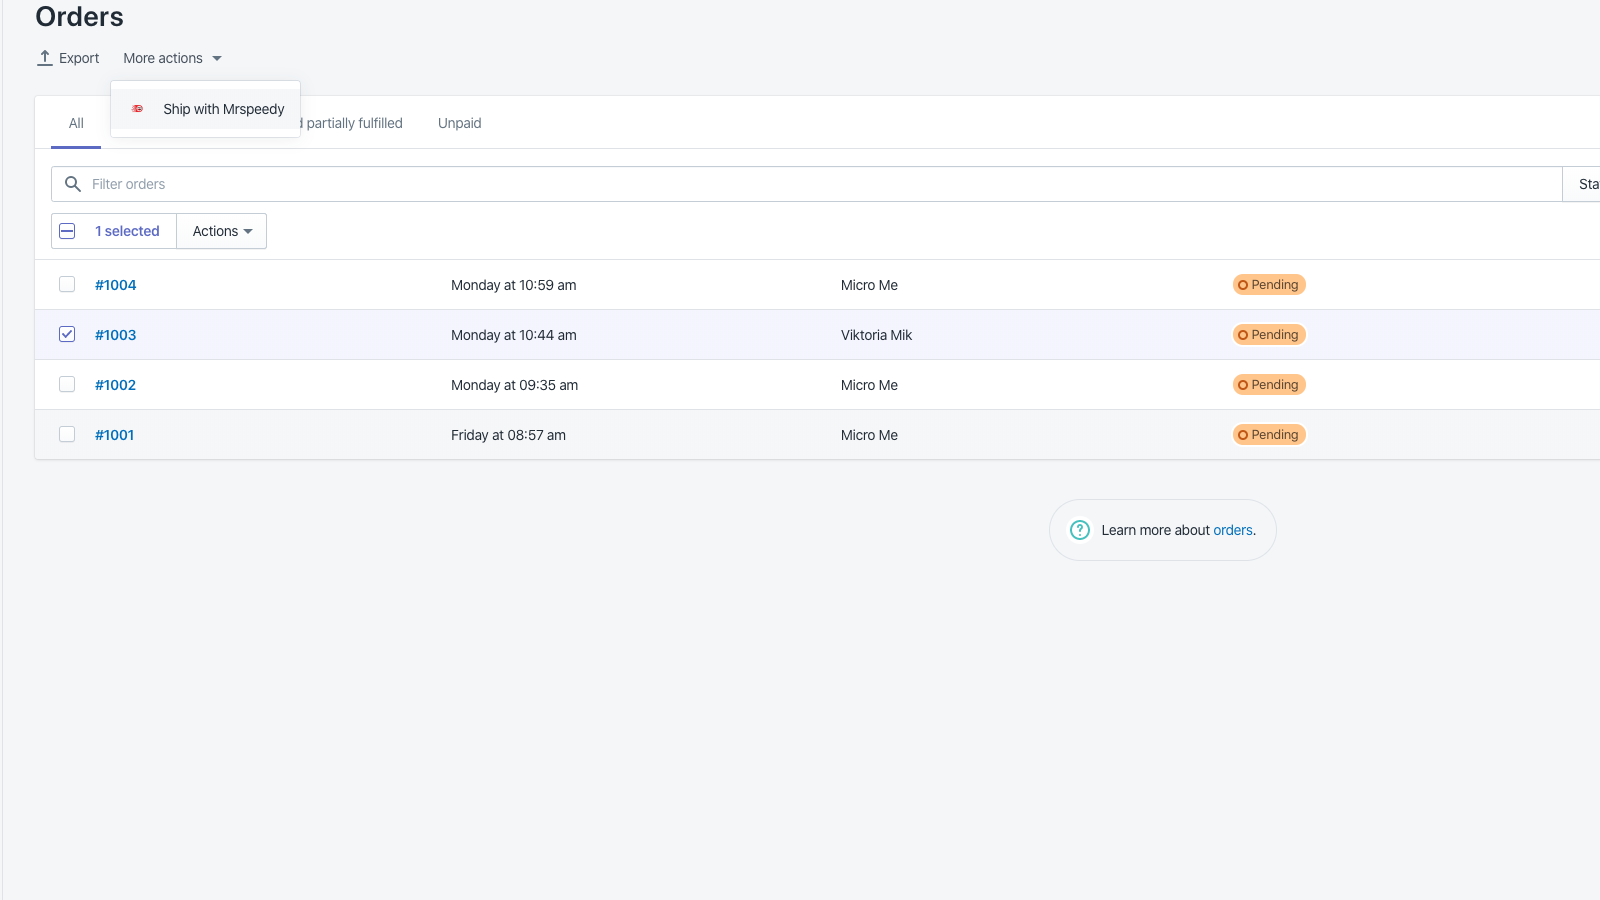Click the Pending status badge for order #1002

tap(1269, 385)
